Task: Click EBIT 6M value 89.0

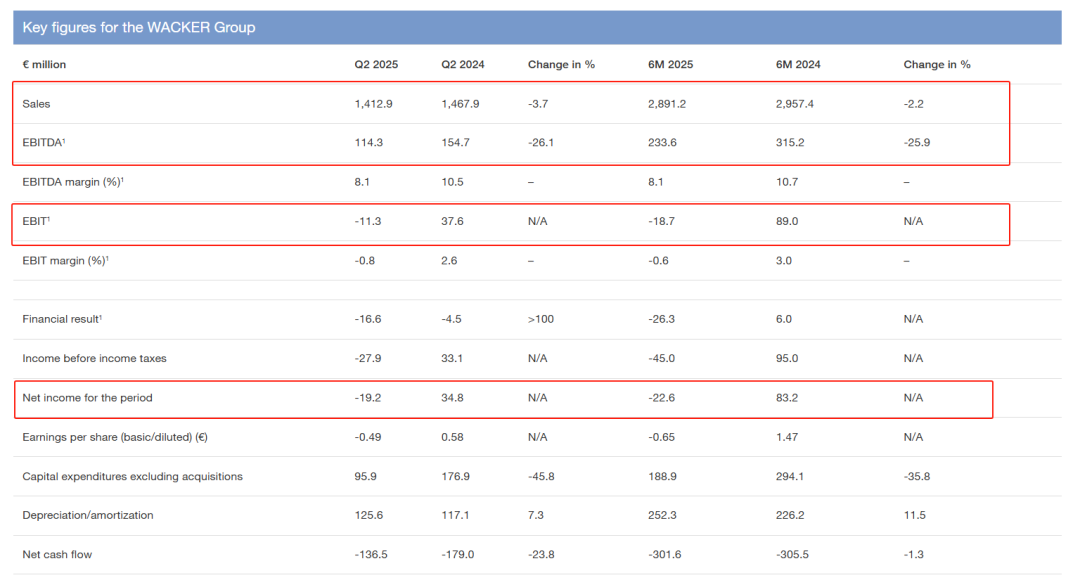Action: [787, 221]
